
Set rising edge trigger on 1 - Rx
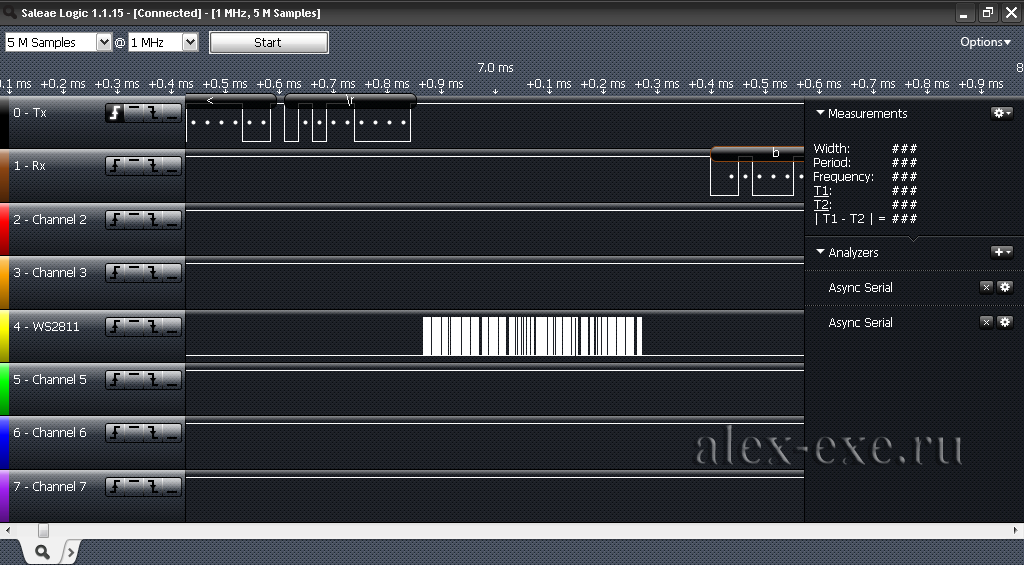tap(115, 167)
